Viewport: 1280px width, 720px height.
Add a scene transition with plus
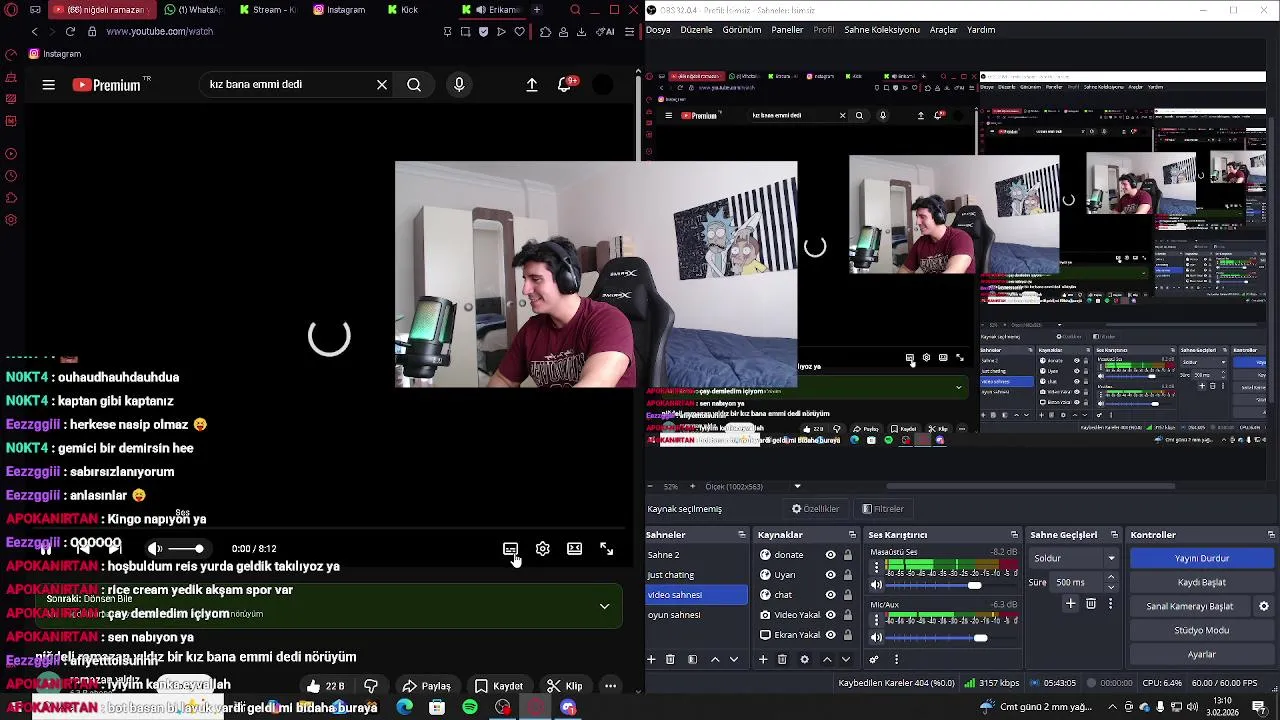1071,604
